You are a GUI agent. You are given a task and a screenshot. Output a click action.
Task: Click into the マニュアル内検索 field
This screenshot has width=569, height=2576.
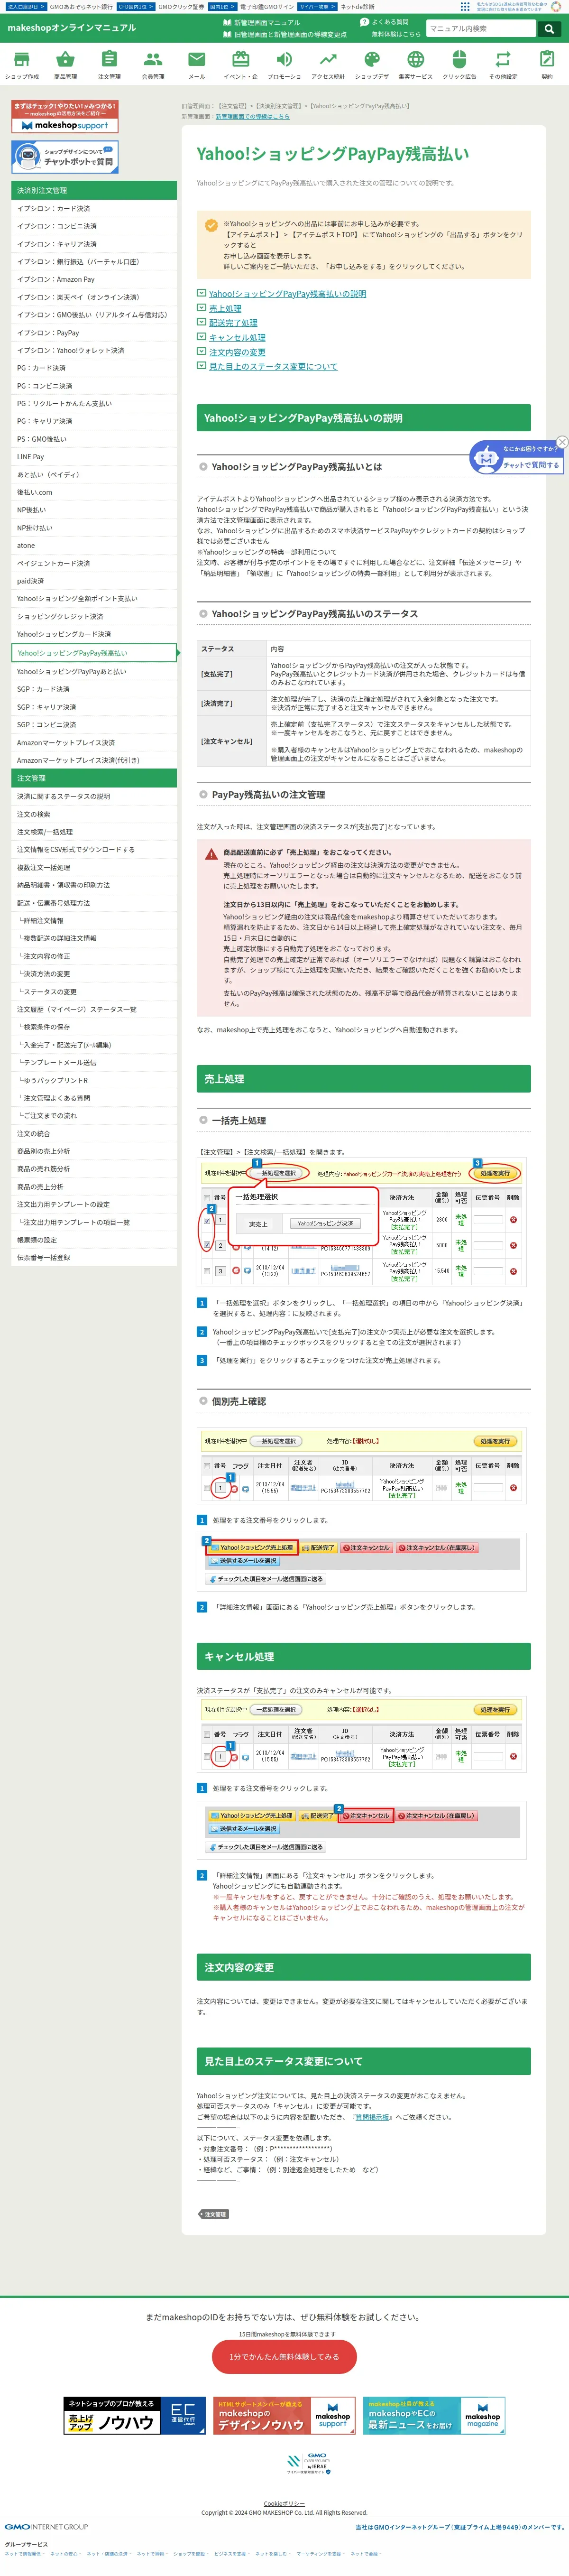pos(480,29)
